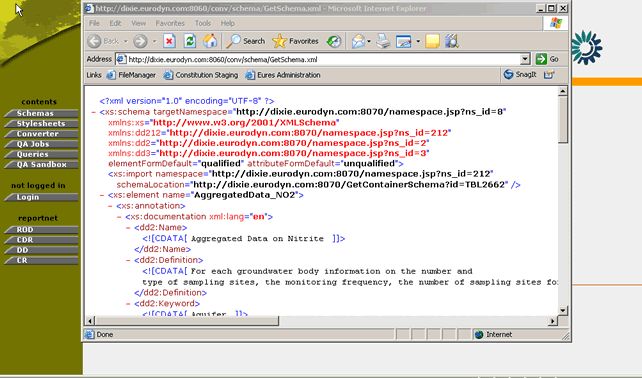Viewport: 642px width, 378px height.
Task: Click the URL address input field
Action: (x=323, y=59)
